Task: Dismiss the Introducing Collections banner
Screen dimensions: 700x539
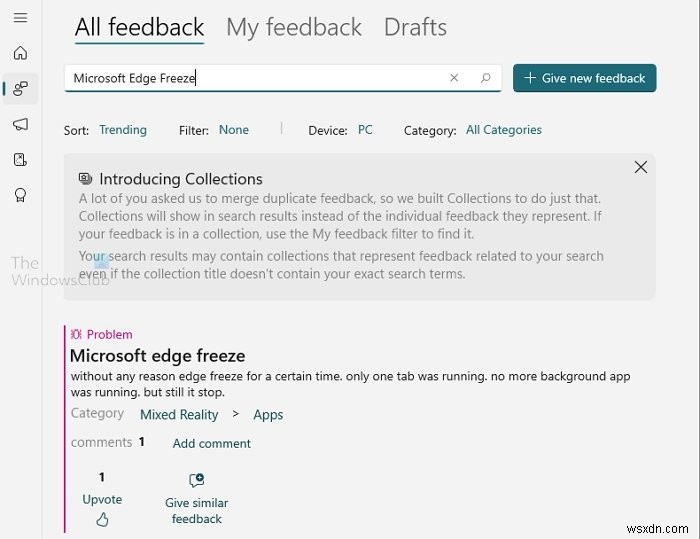Action: pos(641,168)
